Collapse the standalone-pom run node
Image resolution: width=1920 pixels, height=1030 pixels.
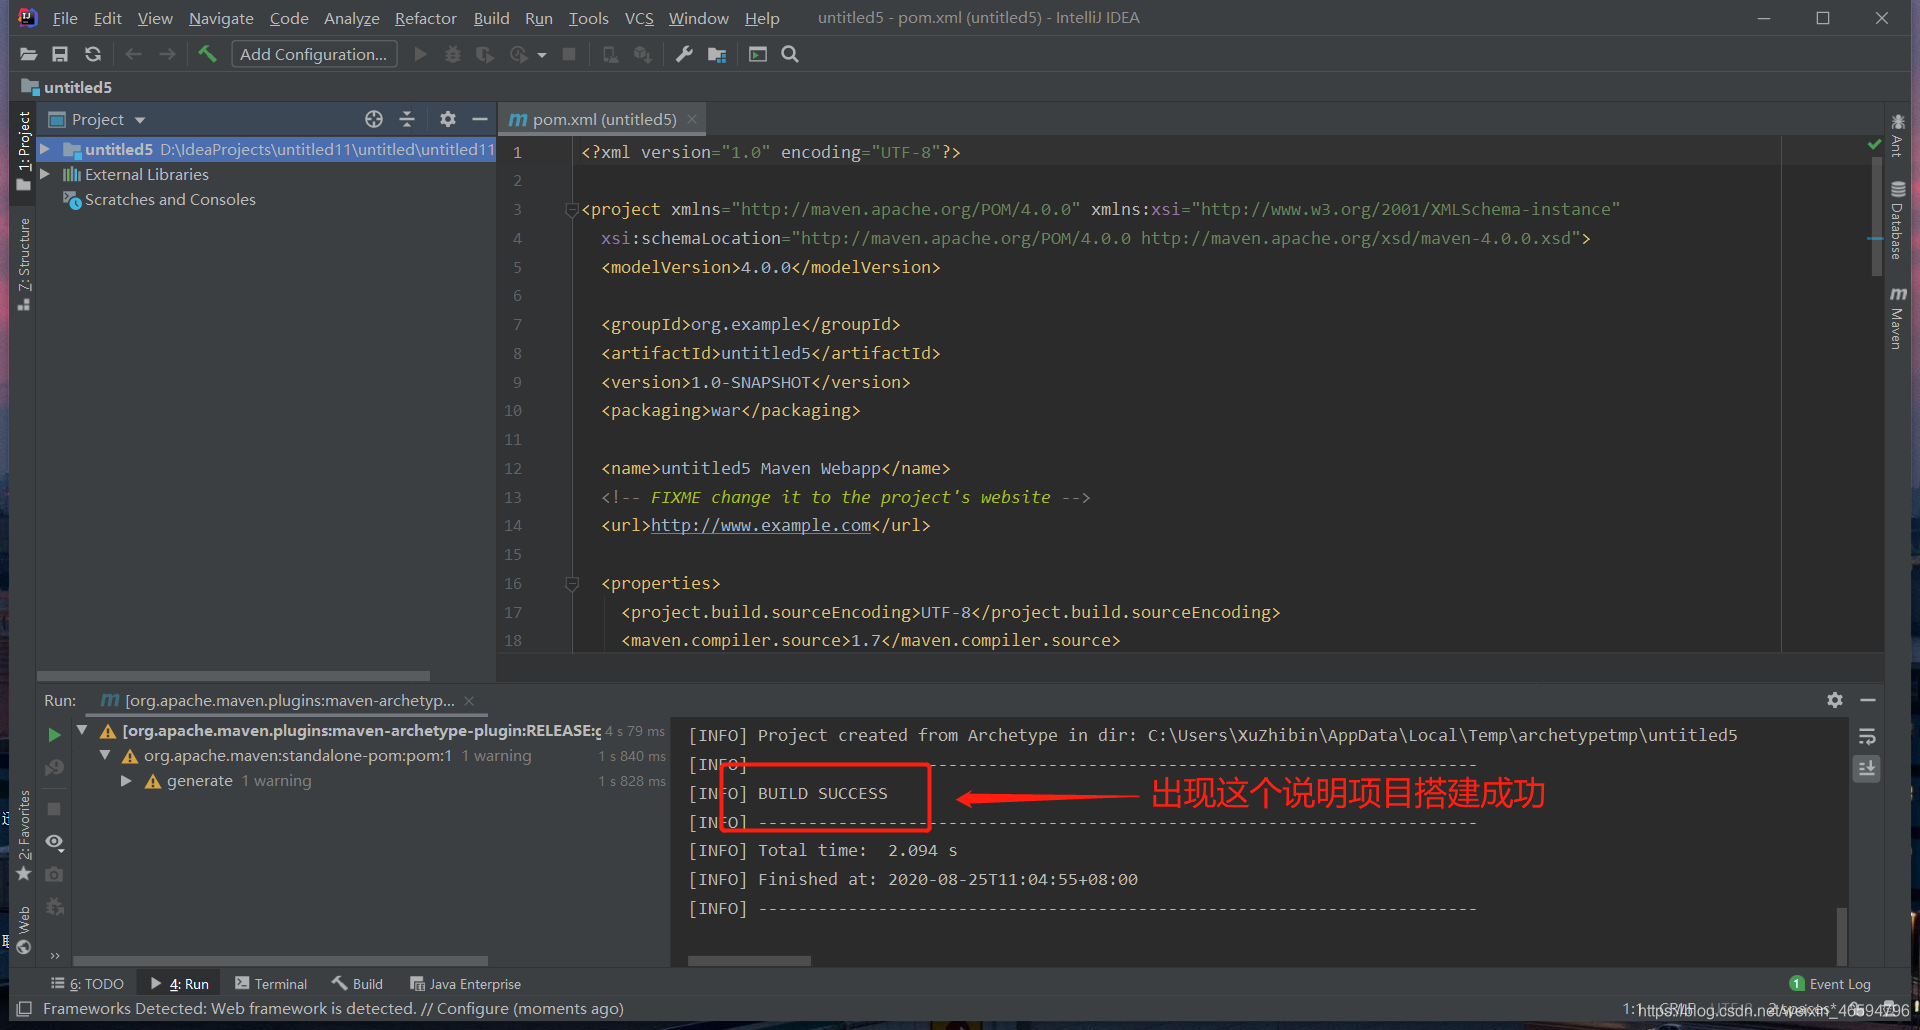(x=105, y=755)
